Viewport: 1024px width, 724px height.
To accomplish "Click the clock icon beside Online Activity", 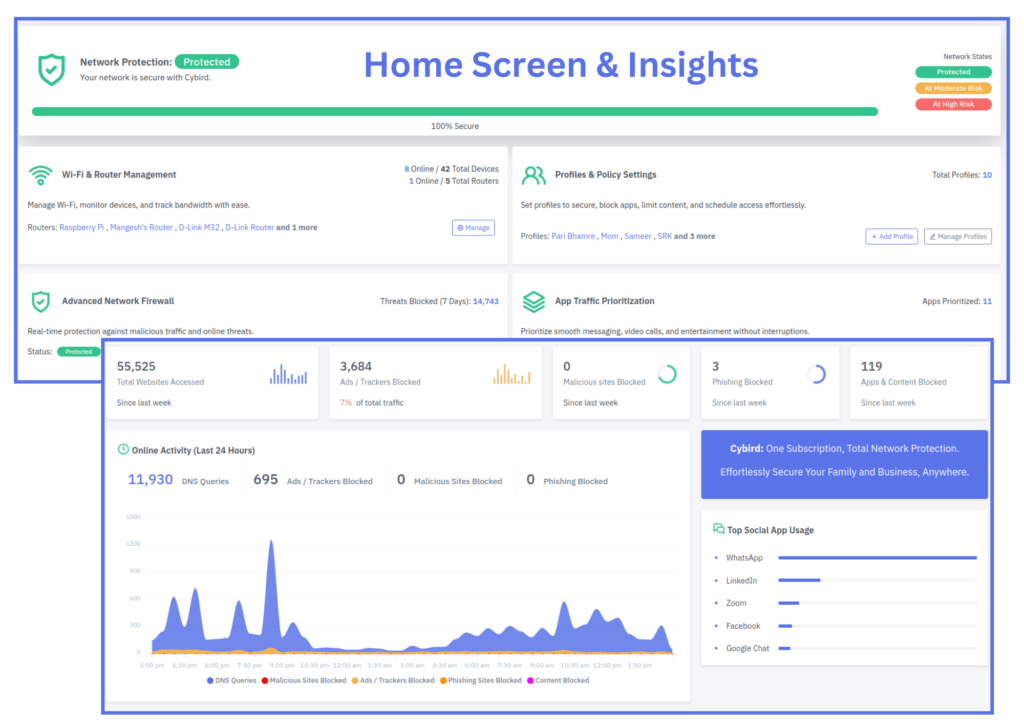I will pyautogui.click(x=123, y=450).
